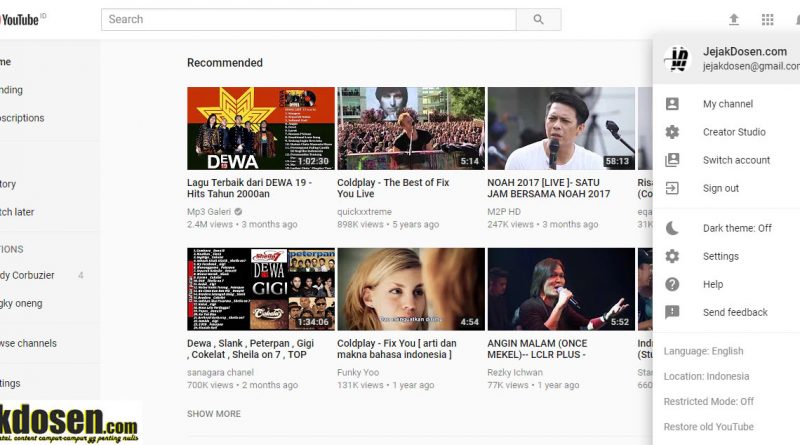The image size is (800, 445).
Task: Click the JejakDosen.com account name
Action: point(744,51)
